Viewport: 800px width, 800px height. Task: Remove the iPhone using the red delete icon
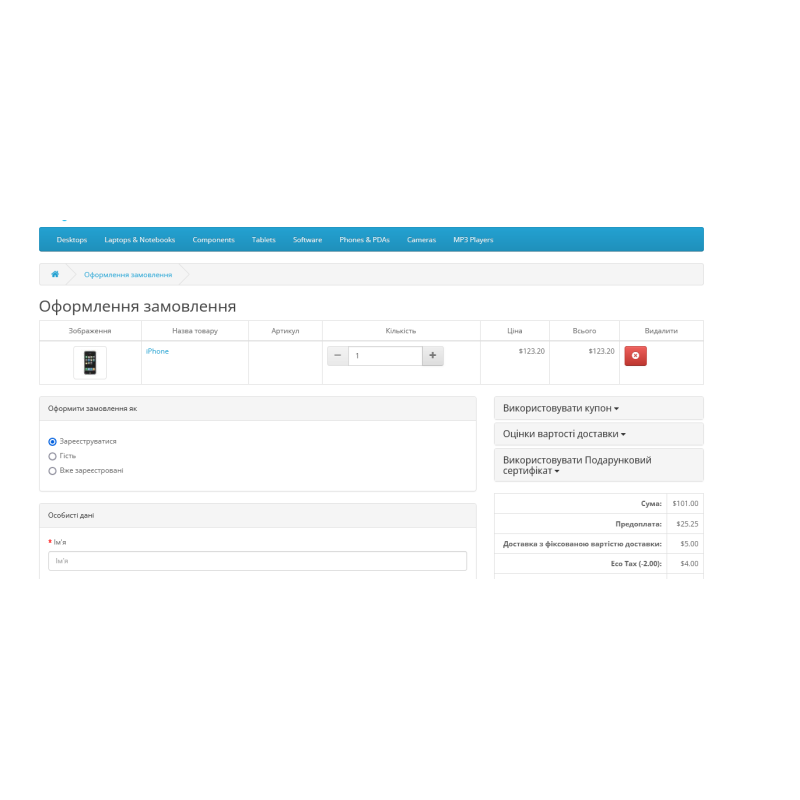[x=636, y=355]
